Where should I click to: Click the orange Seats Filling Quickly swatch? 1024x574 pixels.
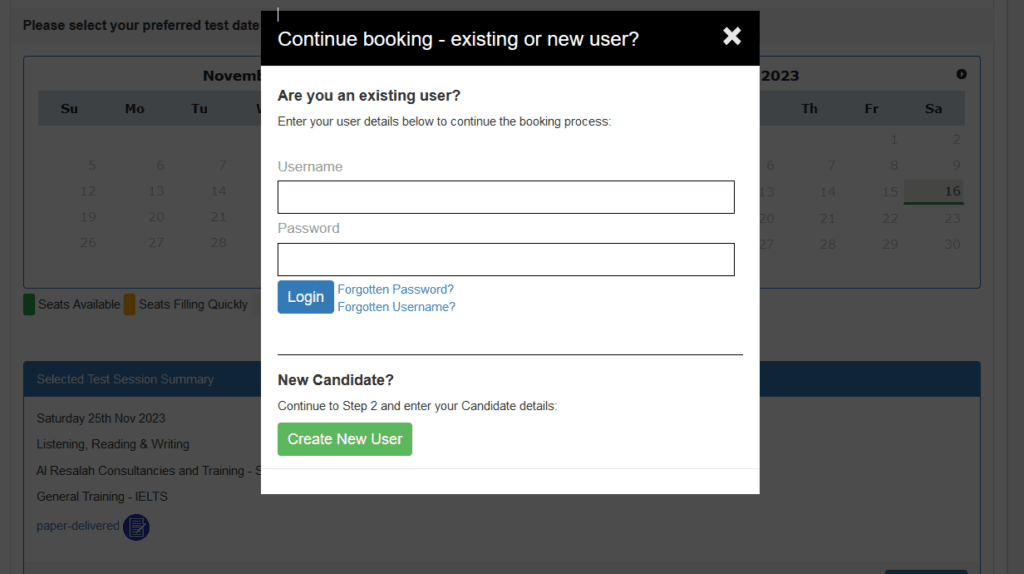pyautogui.click(x=130, y=305)
